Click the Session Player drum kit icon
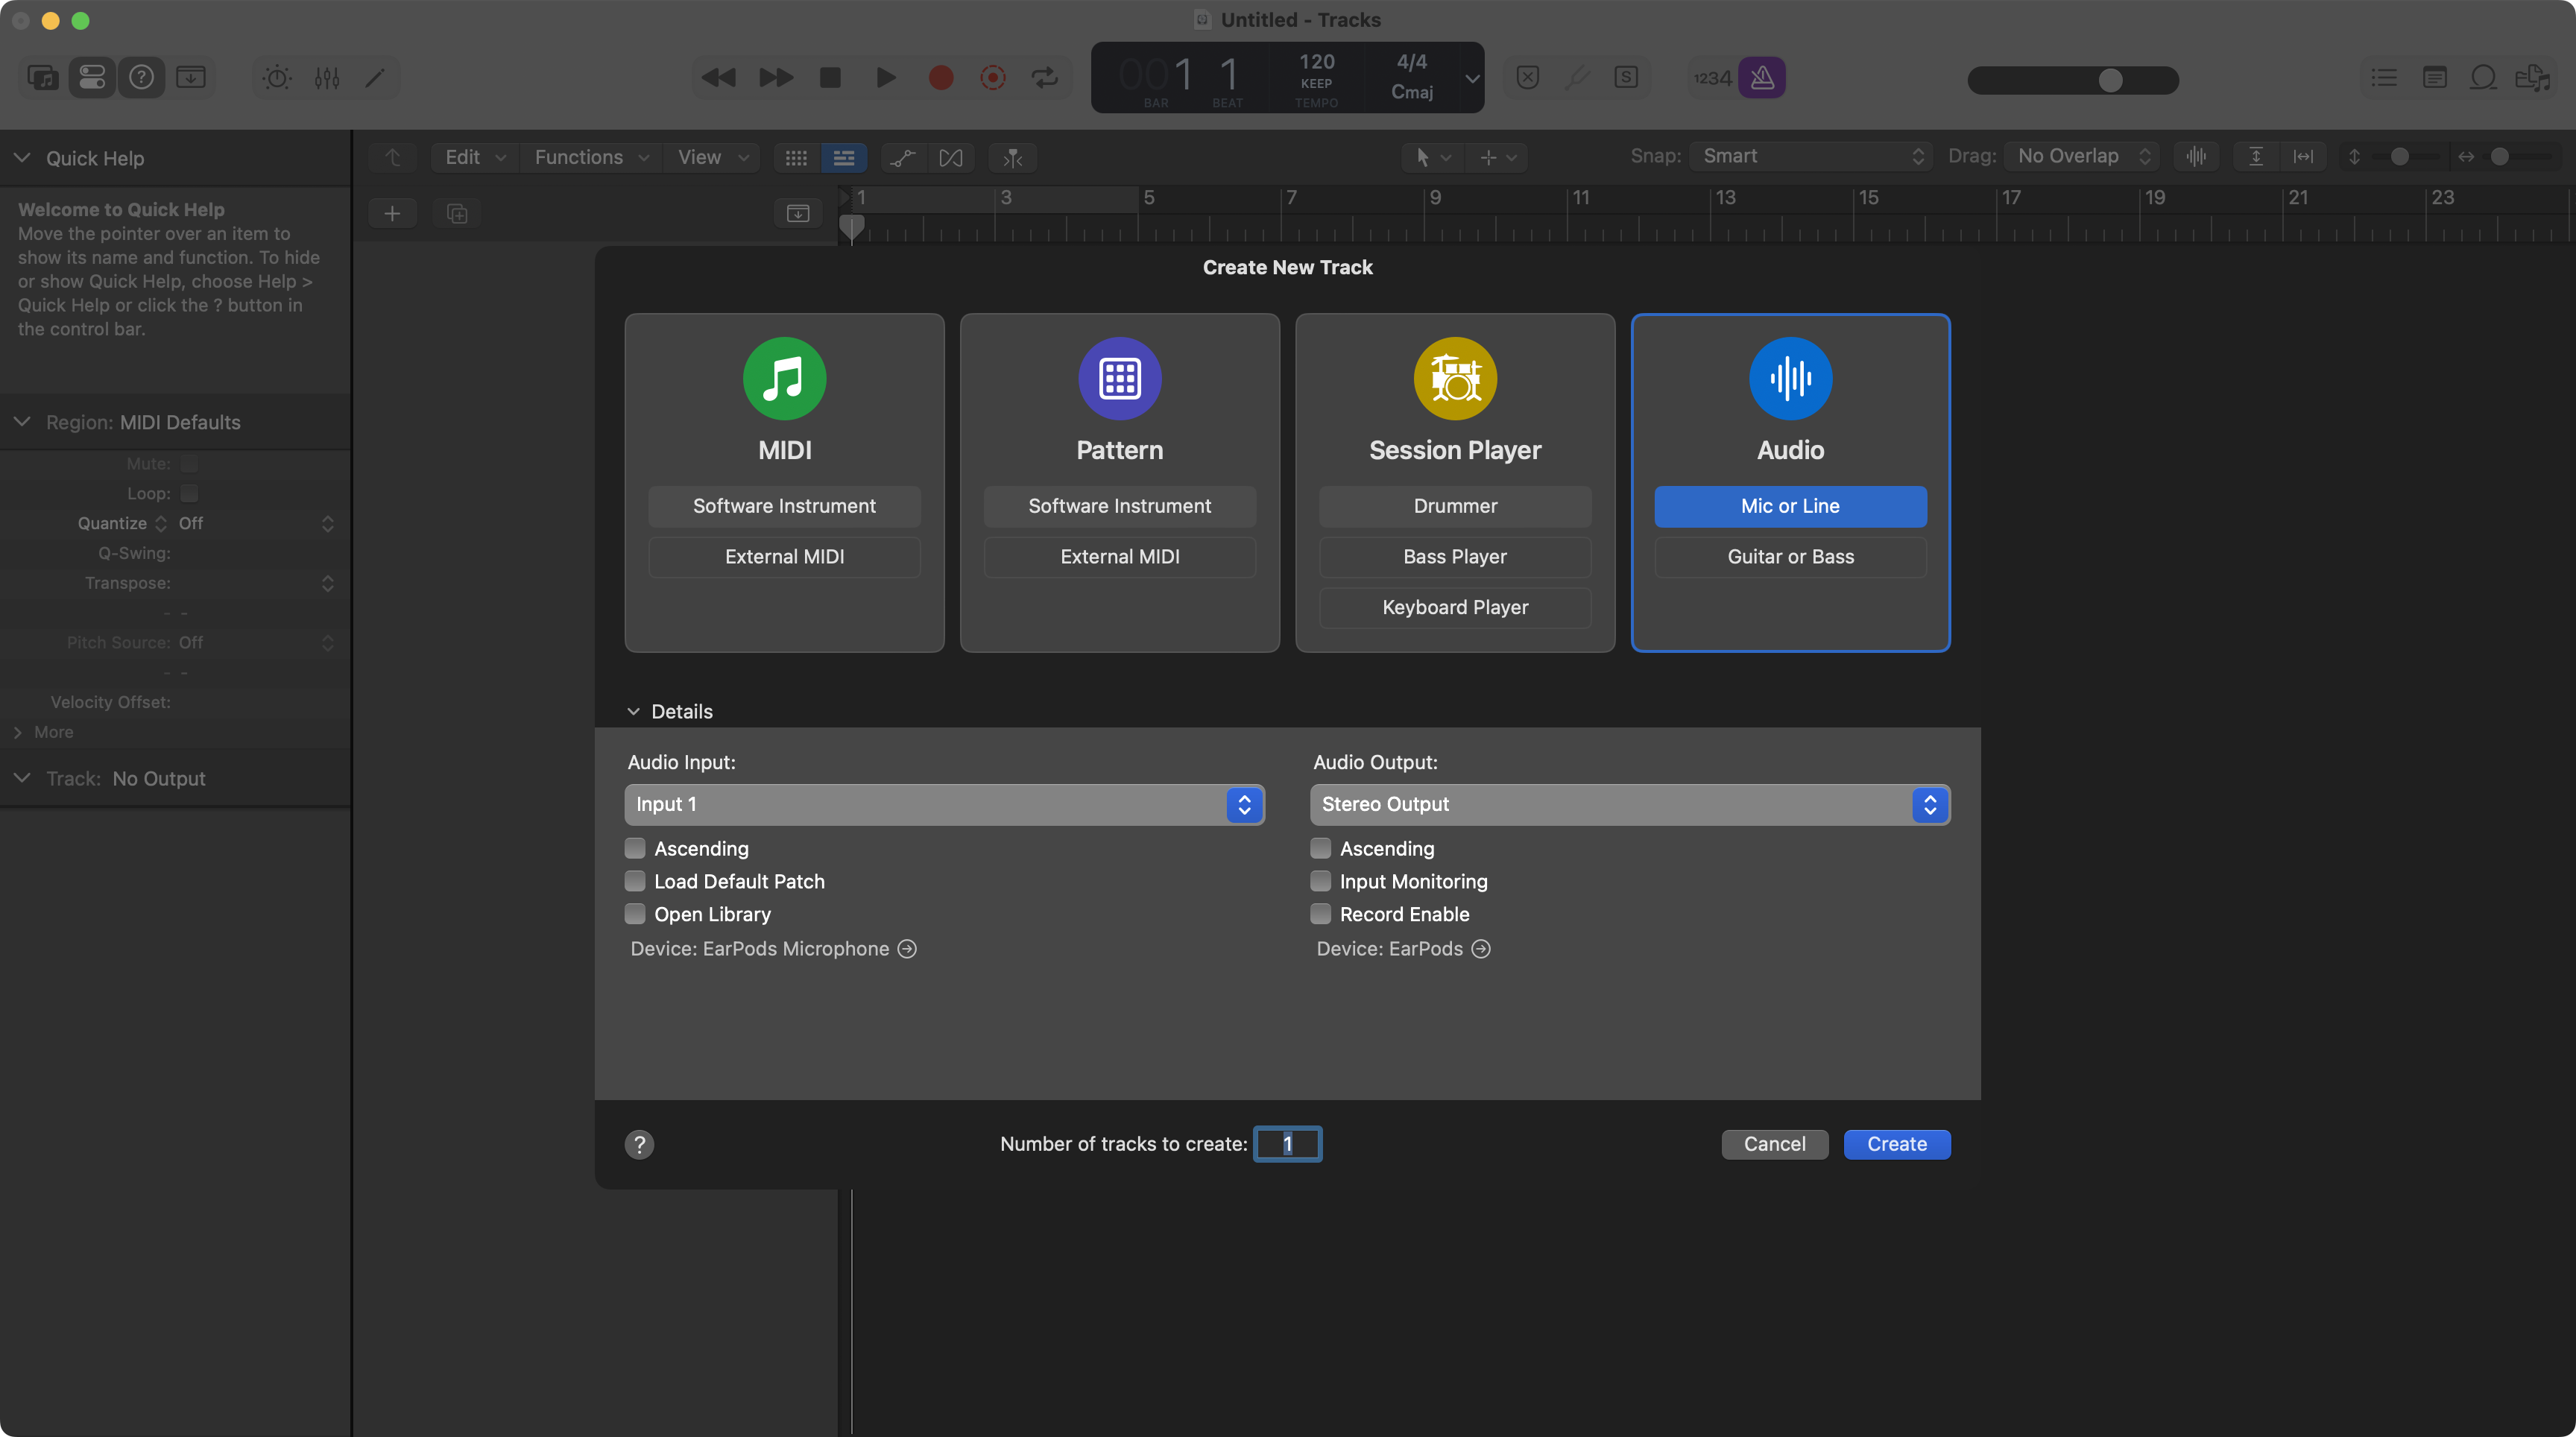2576x1437 pixels. tap(1455, 378)
